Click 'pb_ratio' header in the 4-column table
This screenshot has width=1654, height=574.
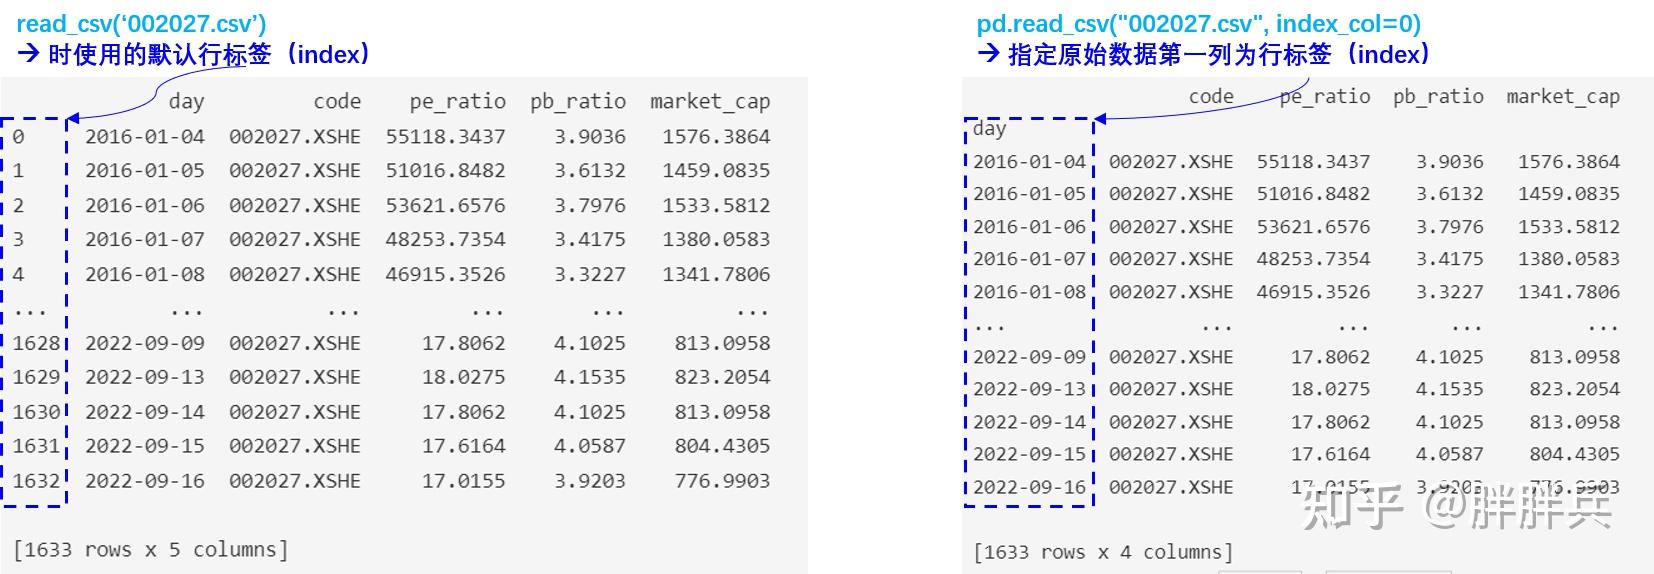pos(1438,97)
